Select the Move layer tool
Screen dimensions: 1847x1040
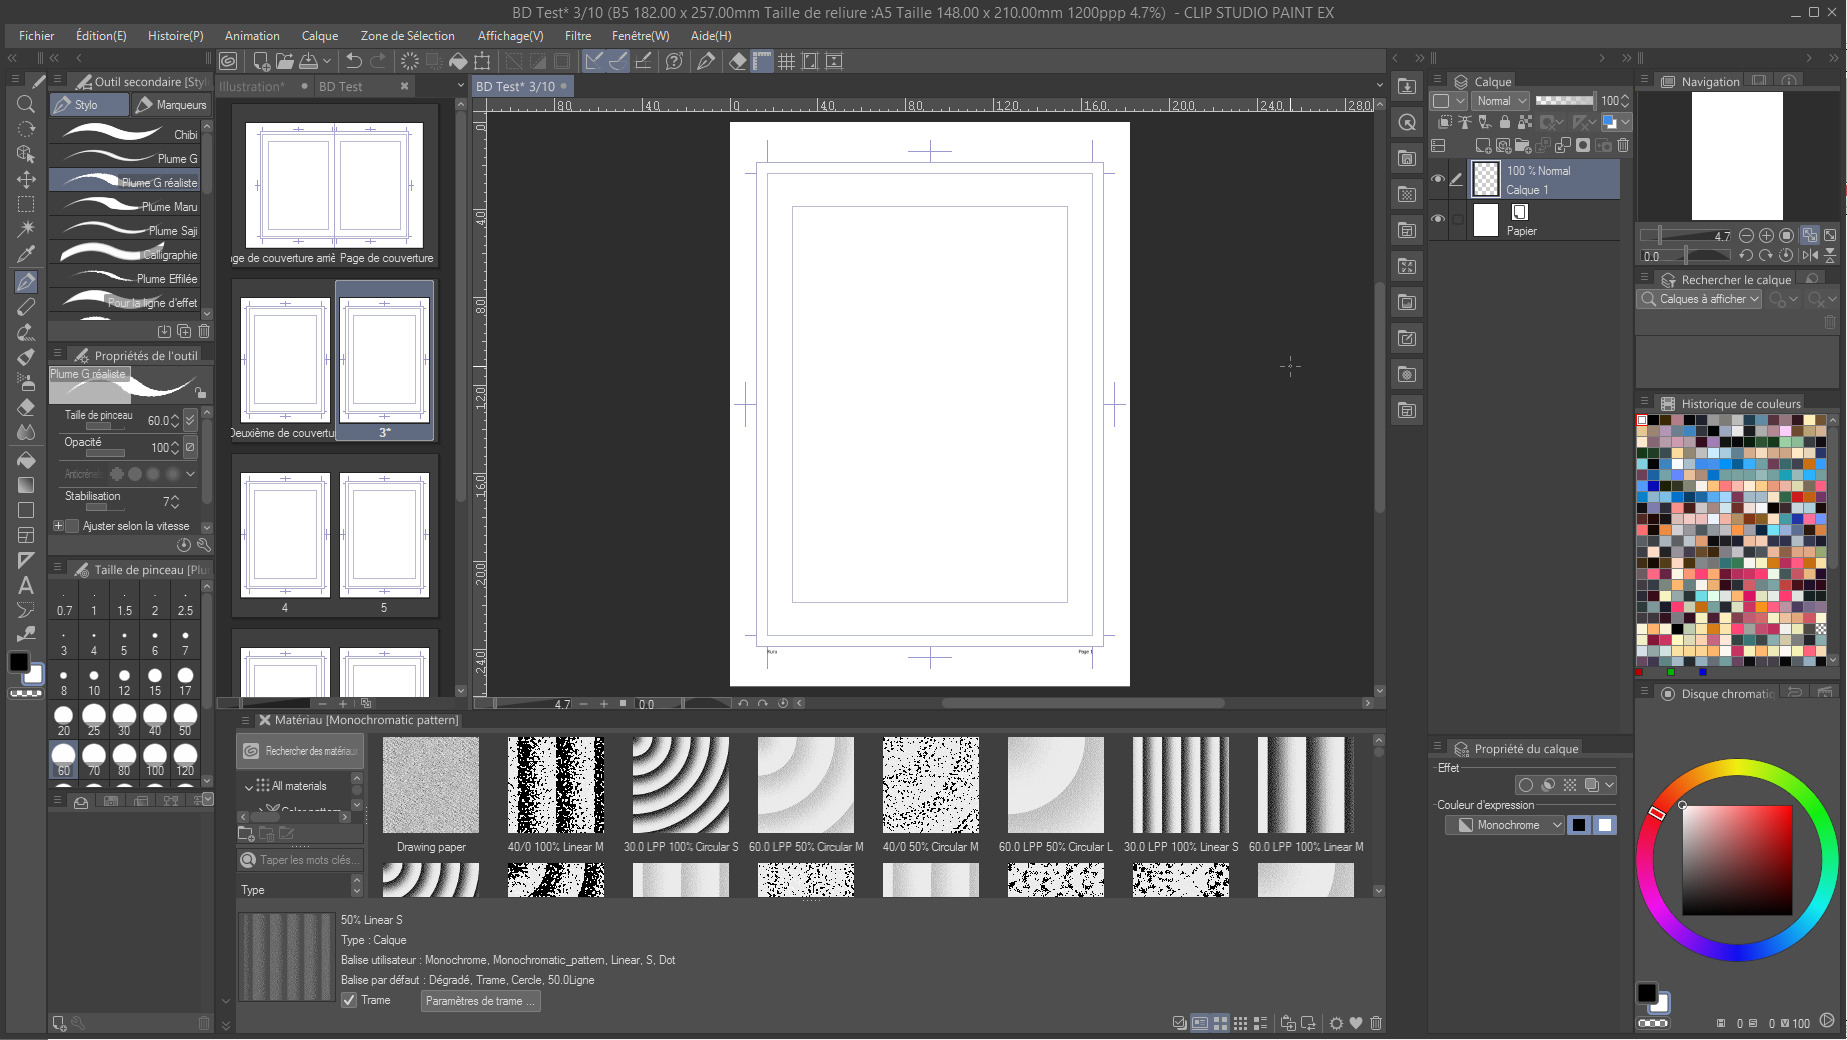coord(26,180)
